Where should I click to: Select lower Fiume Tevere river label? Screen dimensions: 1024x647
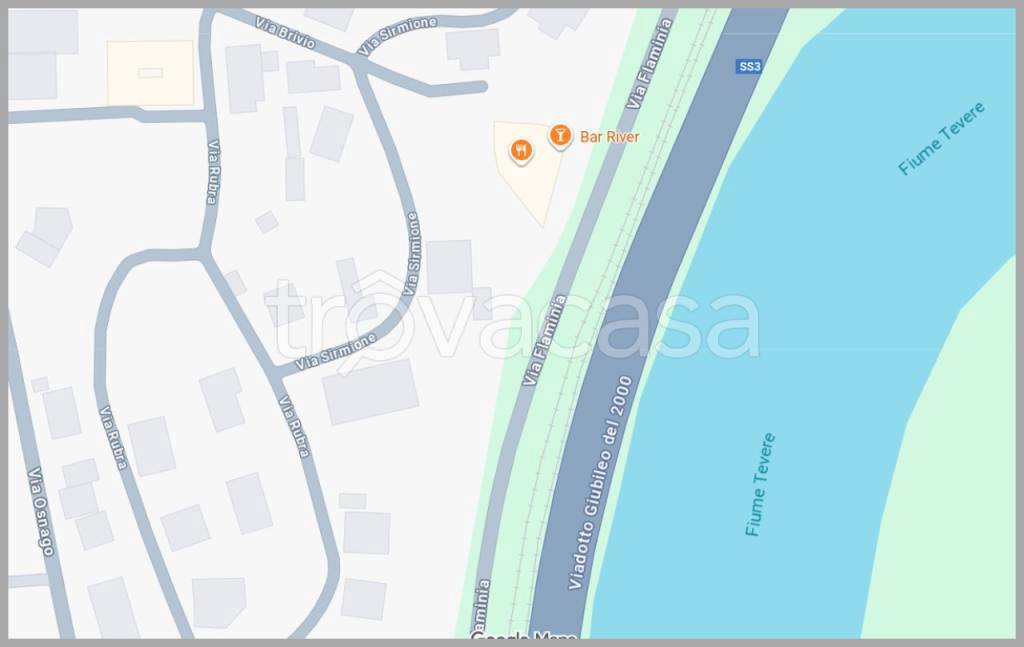pos(760,484)
